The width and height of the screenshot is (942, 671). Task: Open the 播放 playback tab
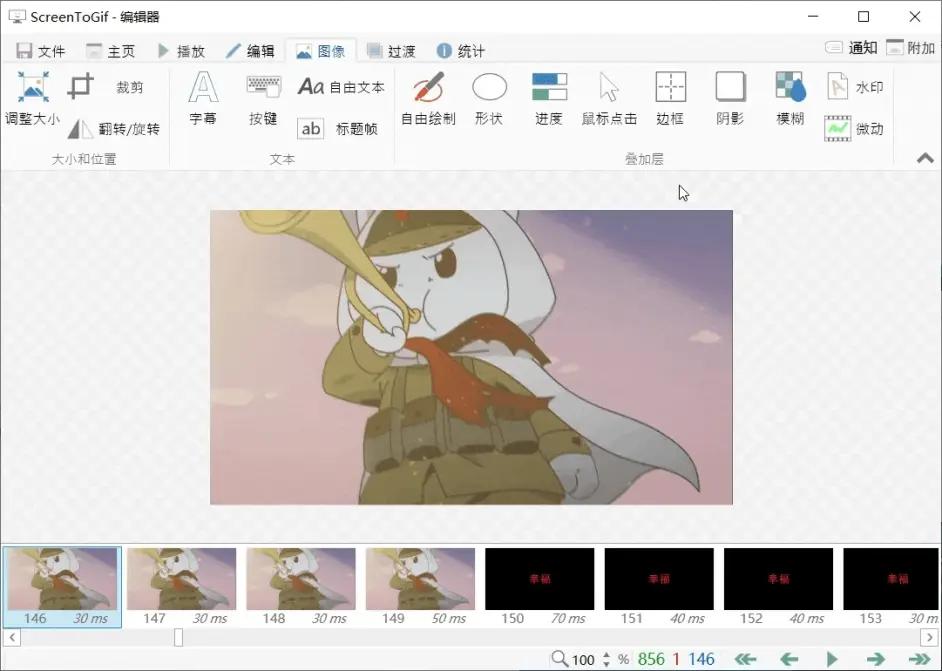[x=181, y=51]
